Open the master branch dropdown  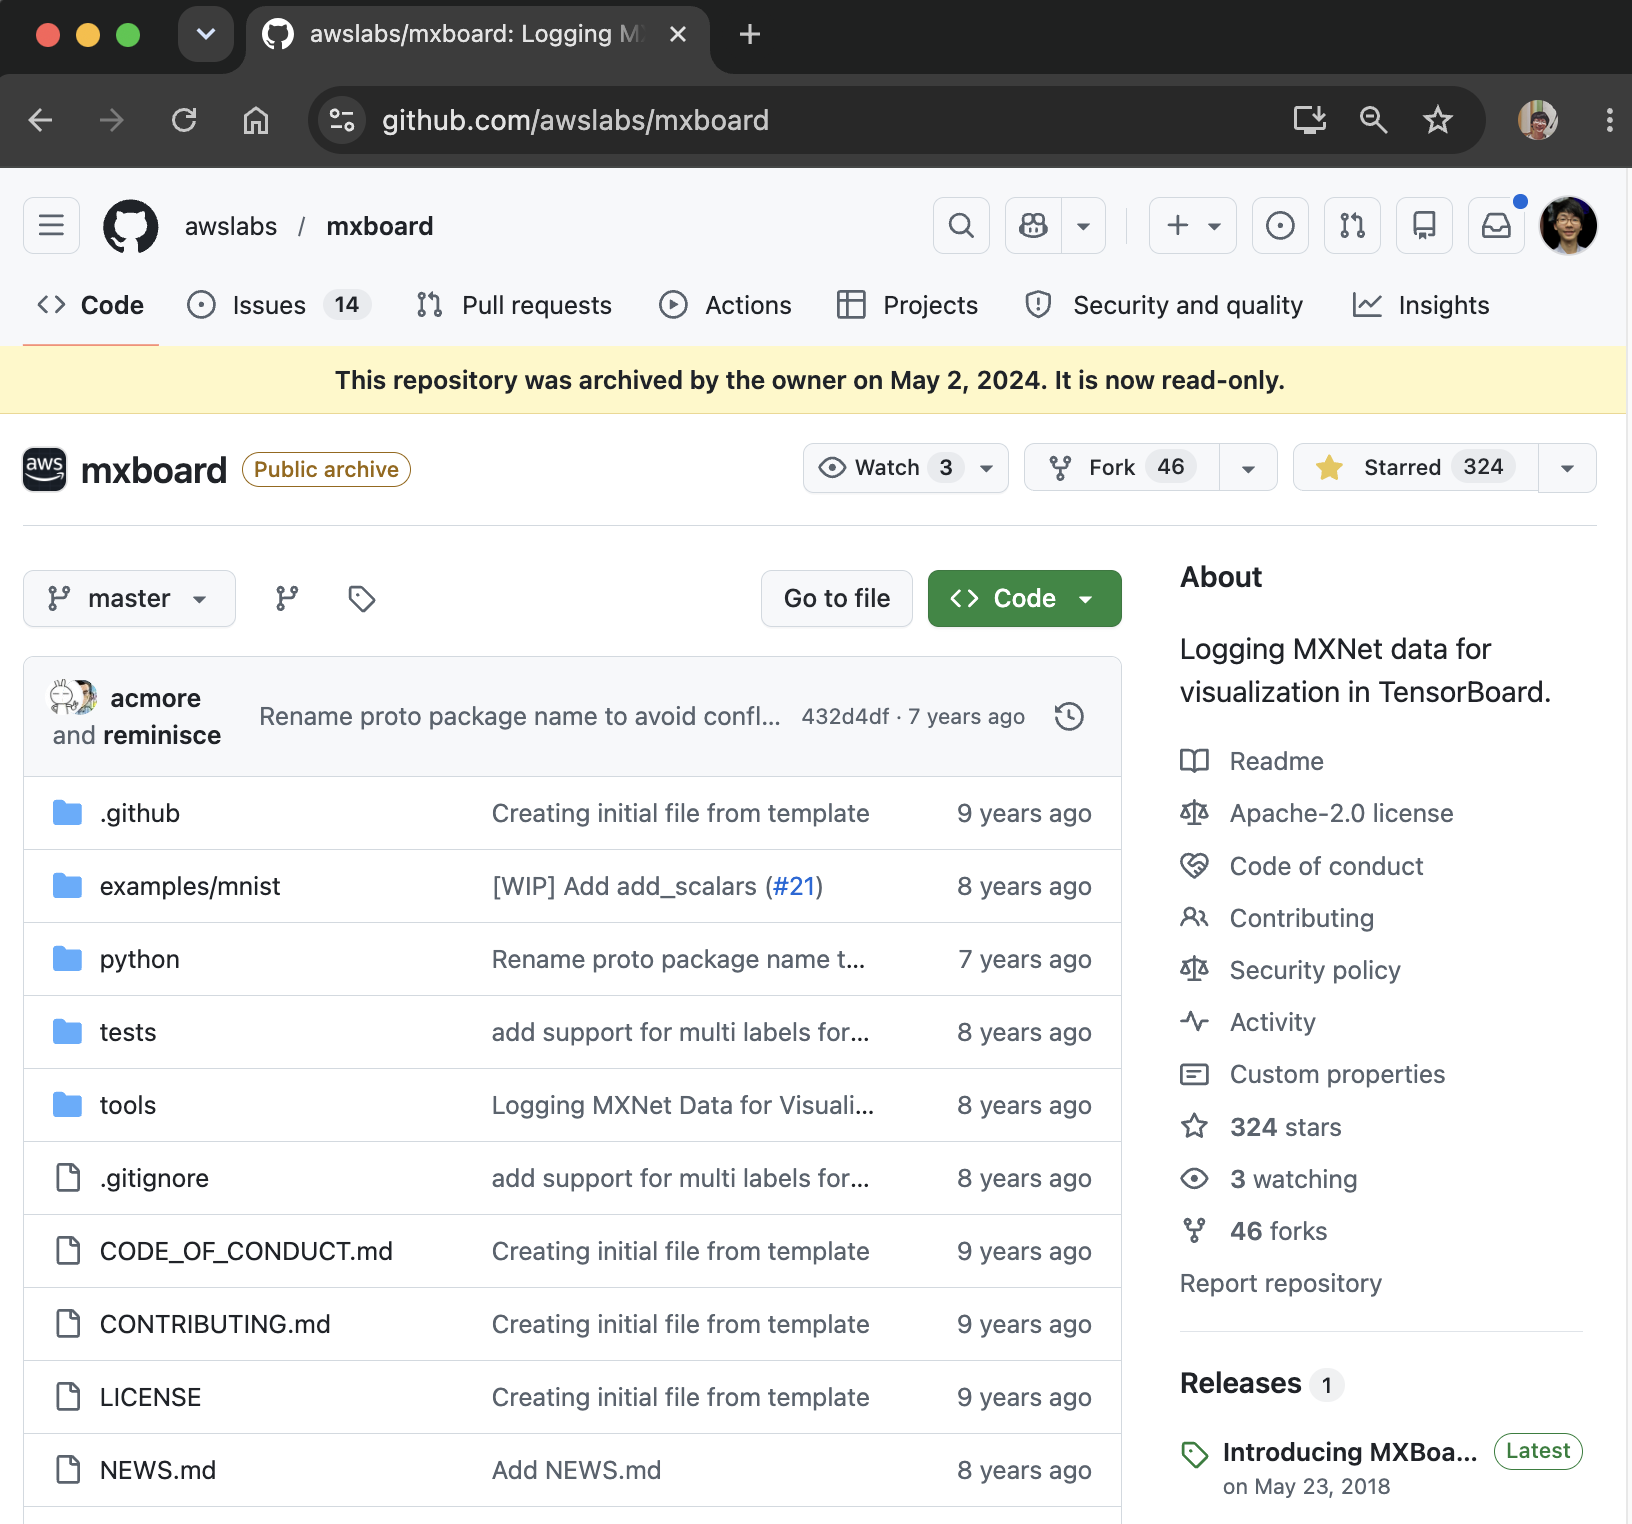click(x=129, y=598)
